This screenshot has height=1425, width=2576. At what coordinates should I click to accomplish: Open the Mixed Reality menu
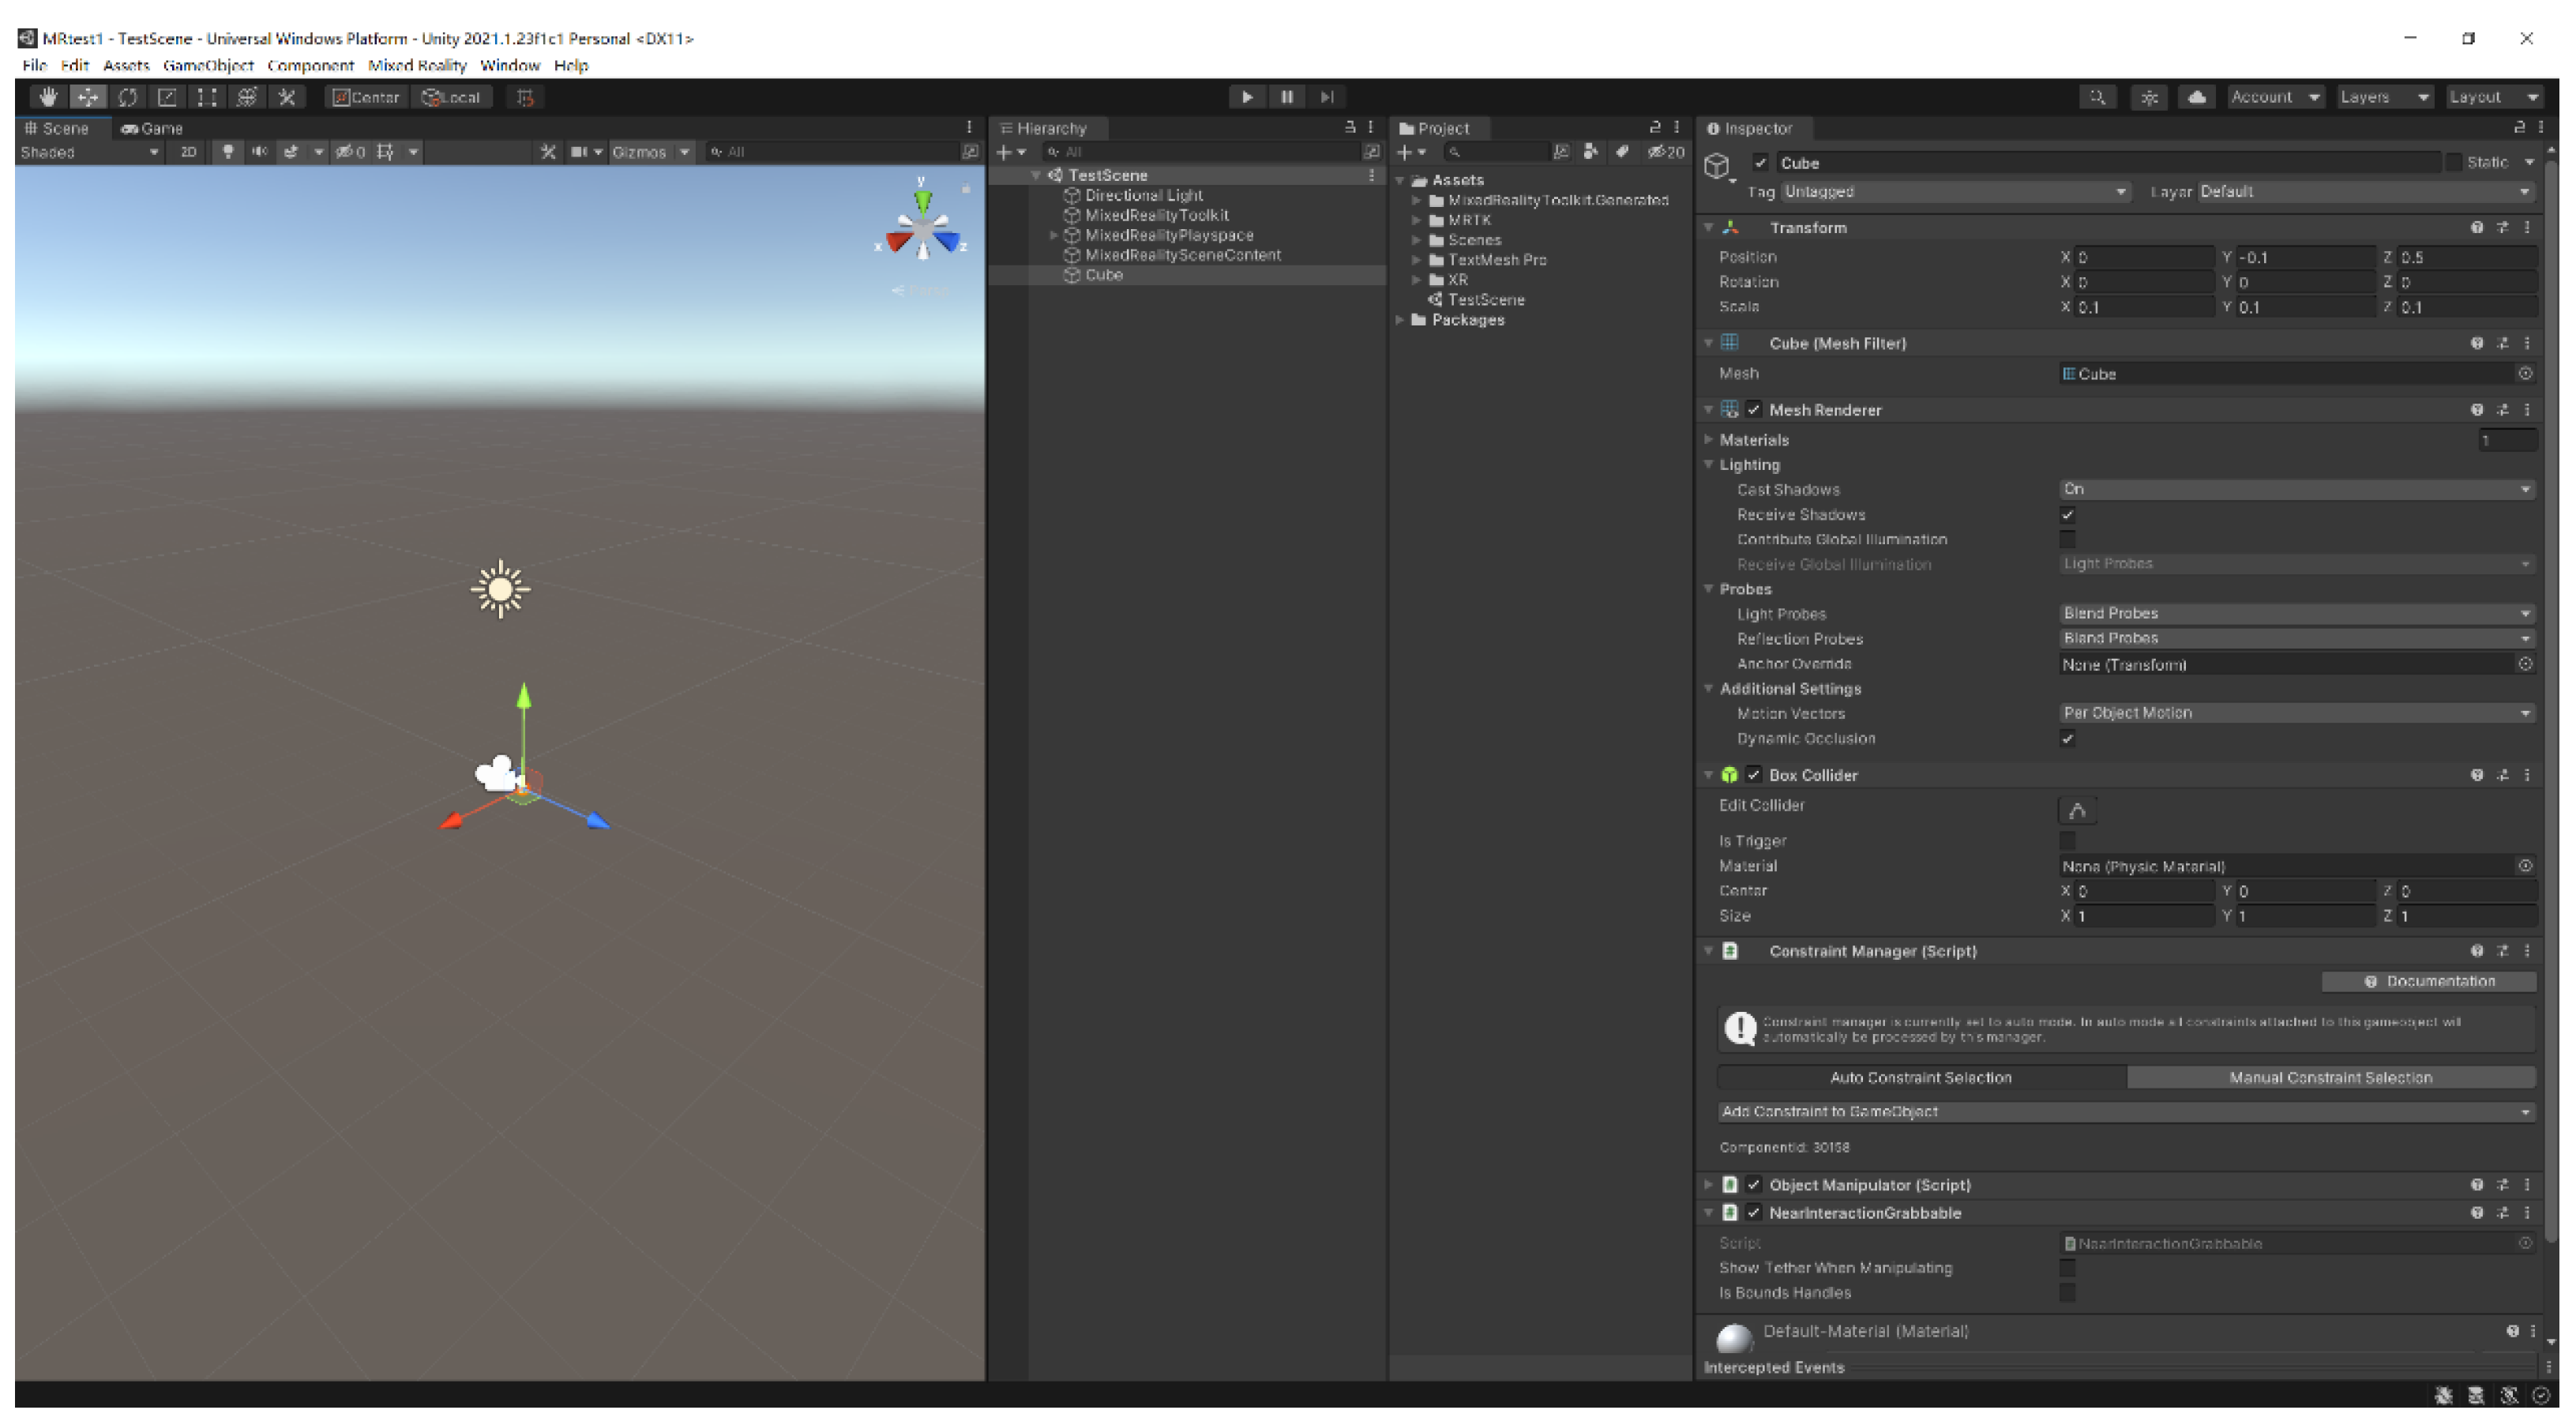pos(417,66)
